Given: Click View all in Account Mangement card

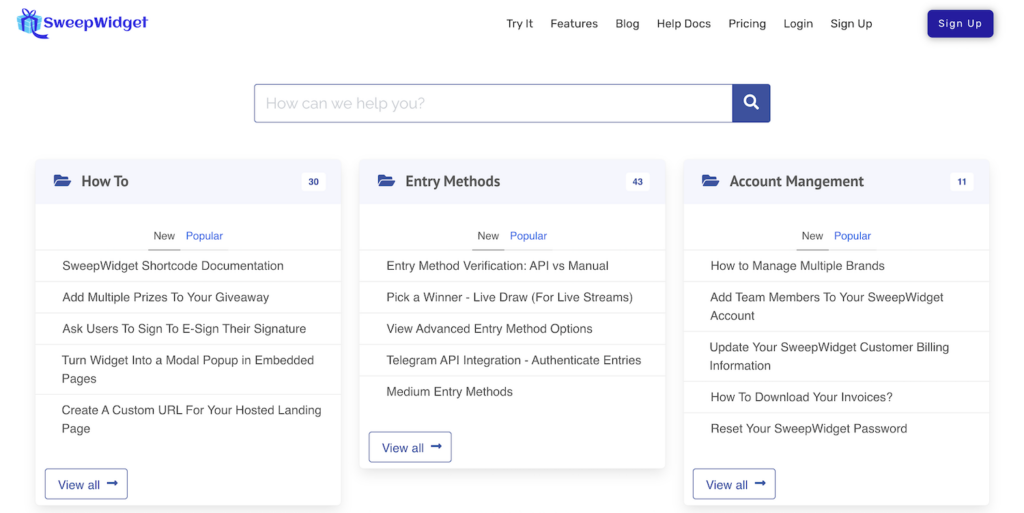Looking at the screenshot, I should (x=734, y=484).
